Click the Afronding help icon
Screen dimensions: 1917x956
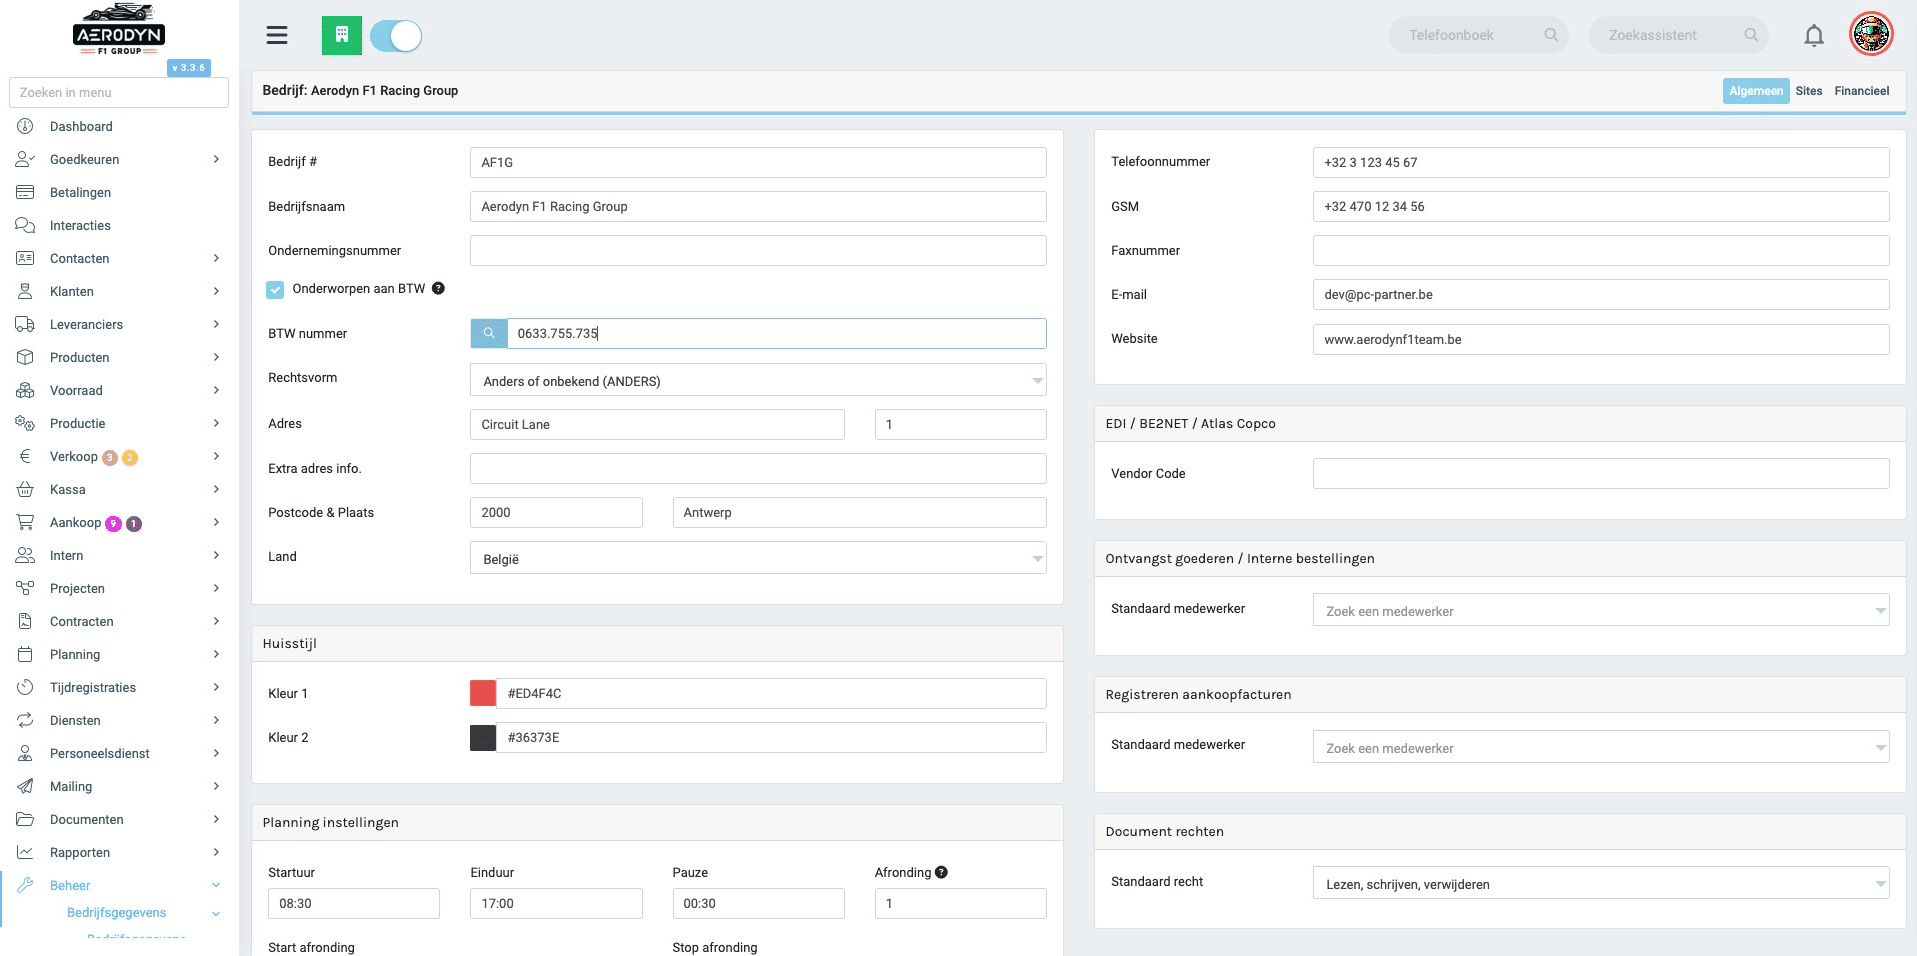[x=941, y=872]
